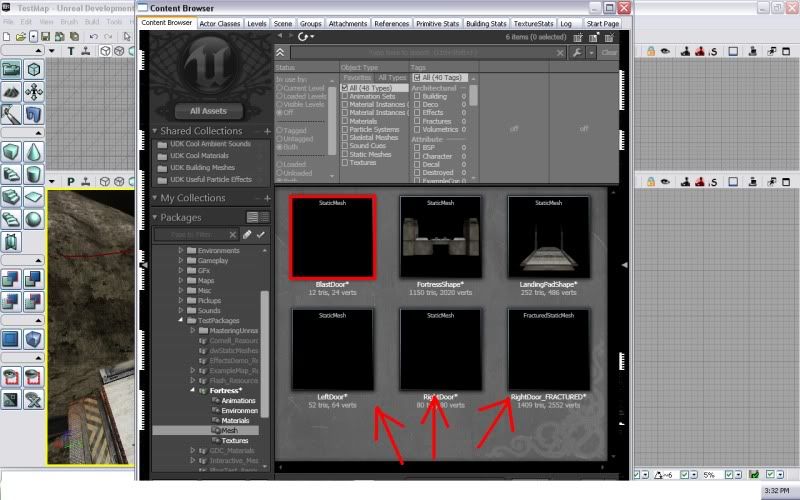Screen dimensions: 800x500
Task: Collapse filter panel with double chevron icon
Action: coord(280,53)
